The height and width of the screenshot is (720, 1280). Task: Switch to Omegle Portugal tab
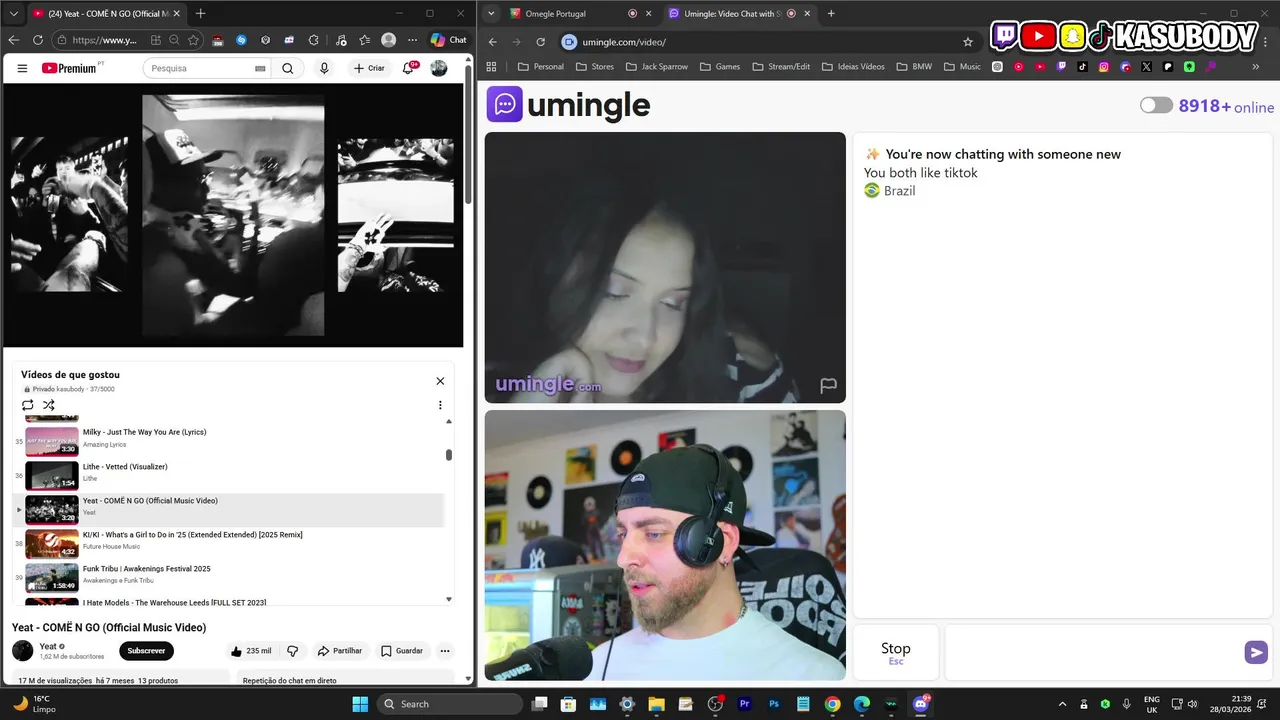pos(580,14)
